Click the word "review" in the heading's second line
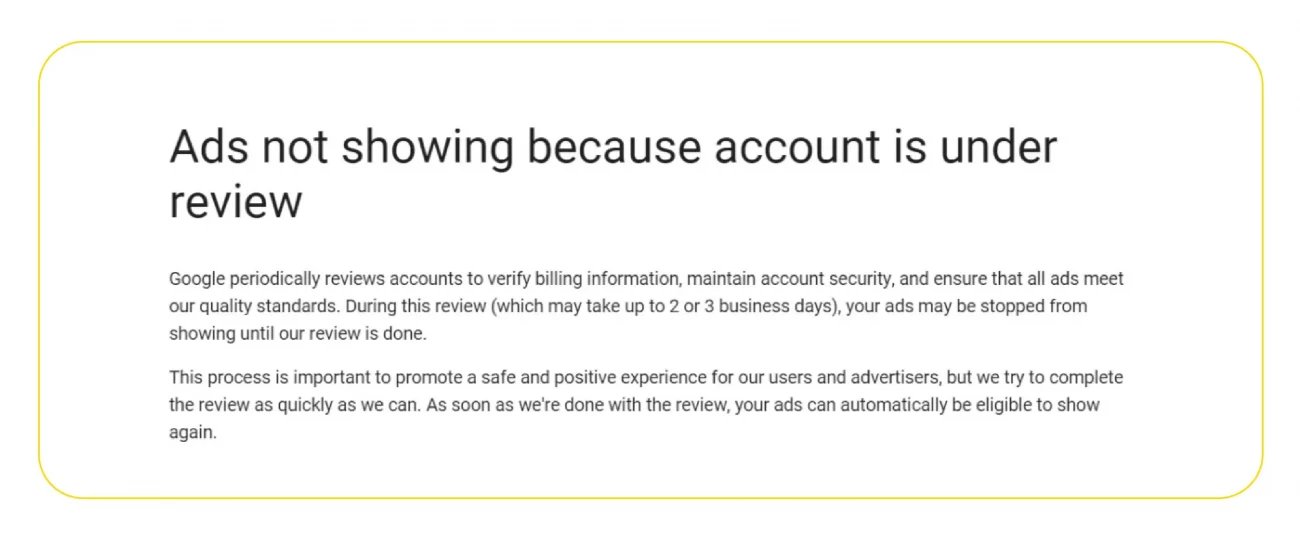Screen dimensions: 1300x541 (x=235, y=202)
